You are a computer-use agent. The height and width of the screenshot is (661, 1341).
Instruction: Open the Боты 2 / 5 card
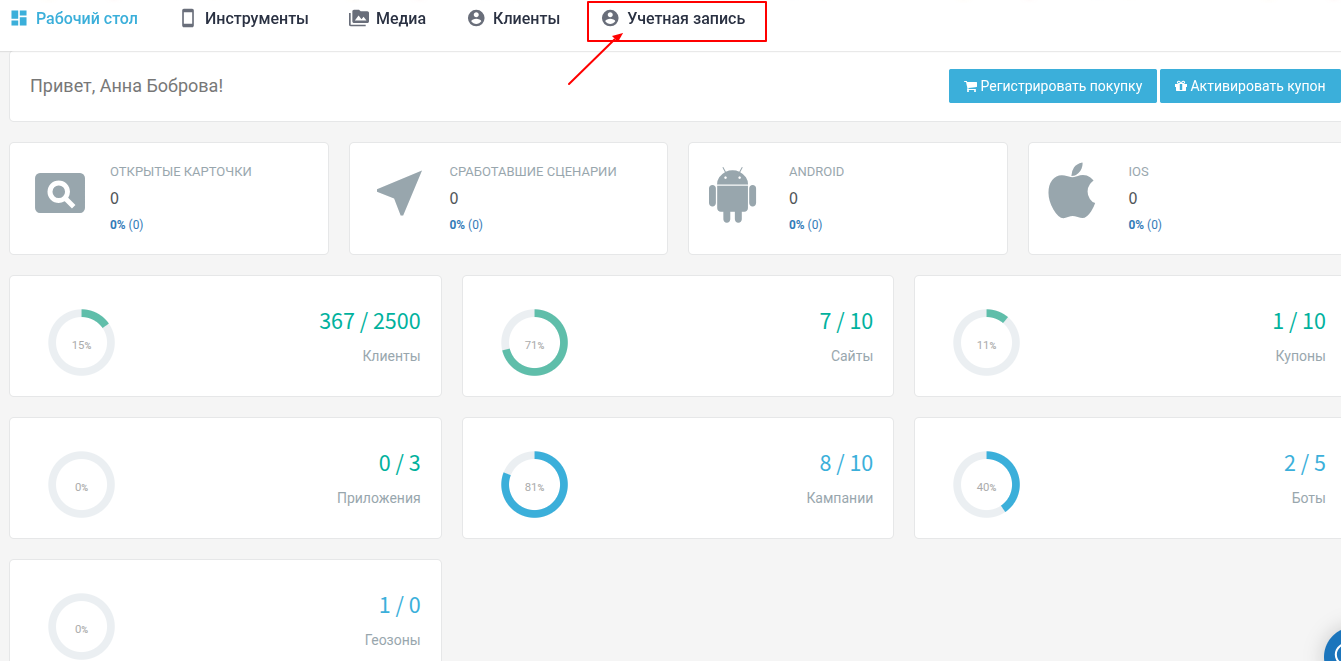pos(1127,478)
